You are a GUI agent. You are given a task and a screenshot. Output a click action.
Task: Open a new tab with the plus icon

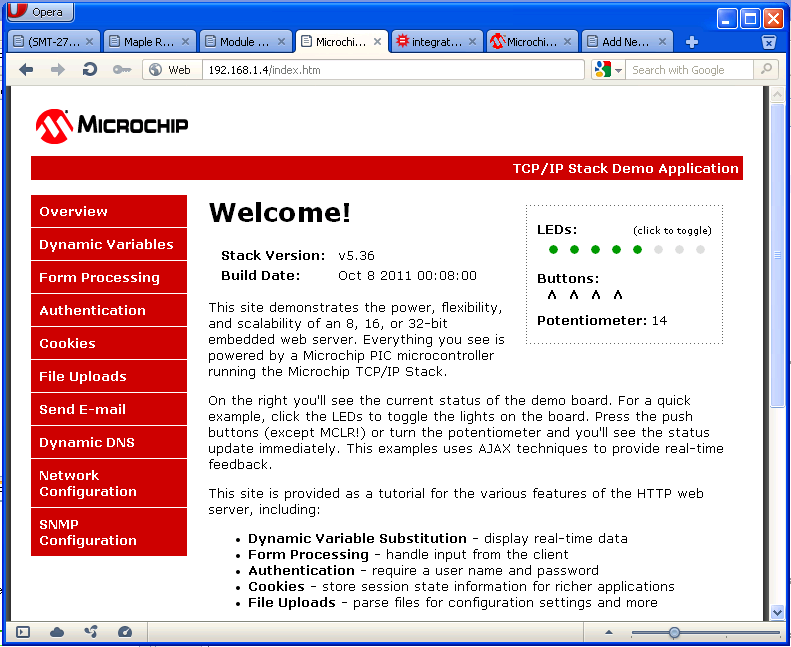pos(692,42)
